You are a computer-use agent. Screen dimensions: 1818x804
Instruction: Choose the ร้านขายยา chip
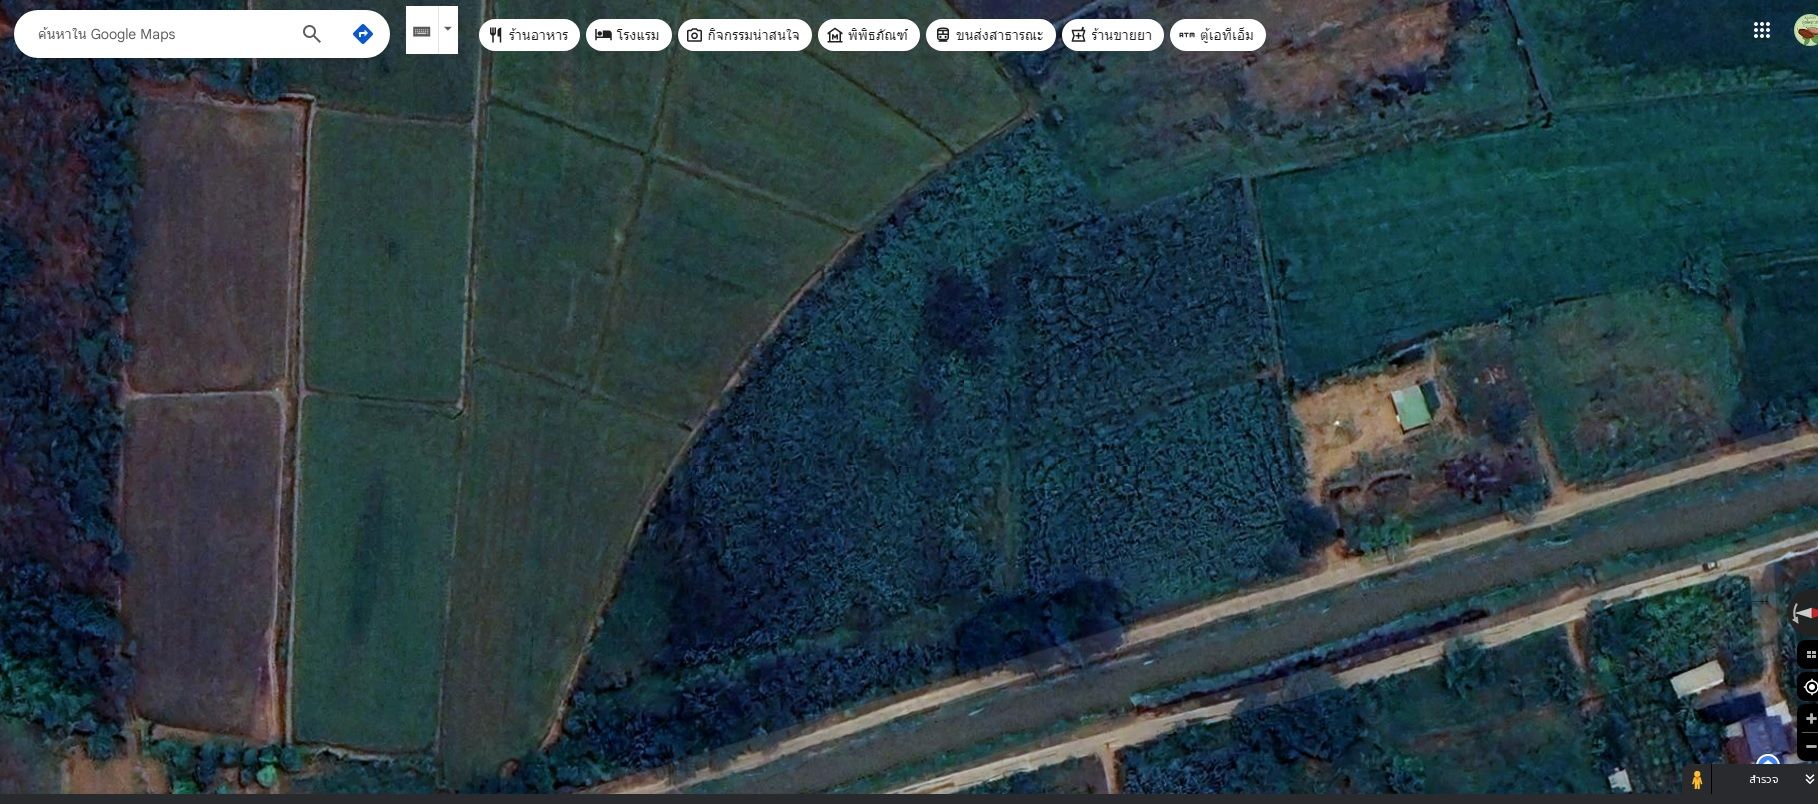tap(1112, 35)
